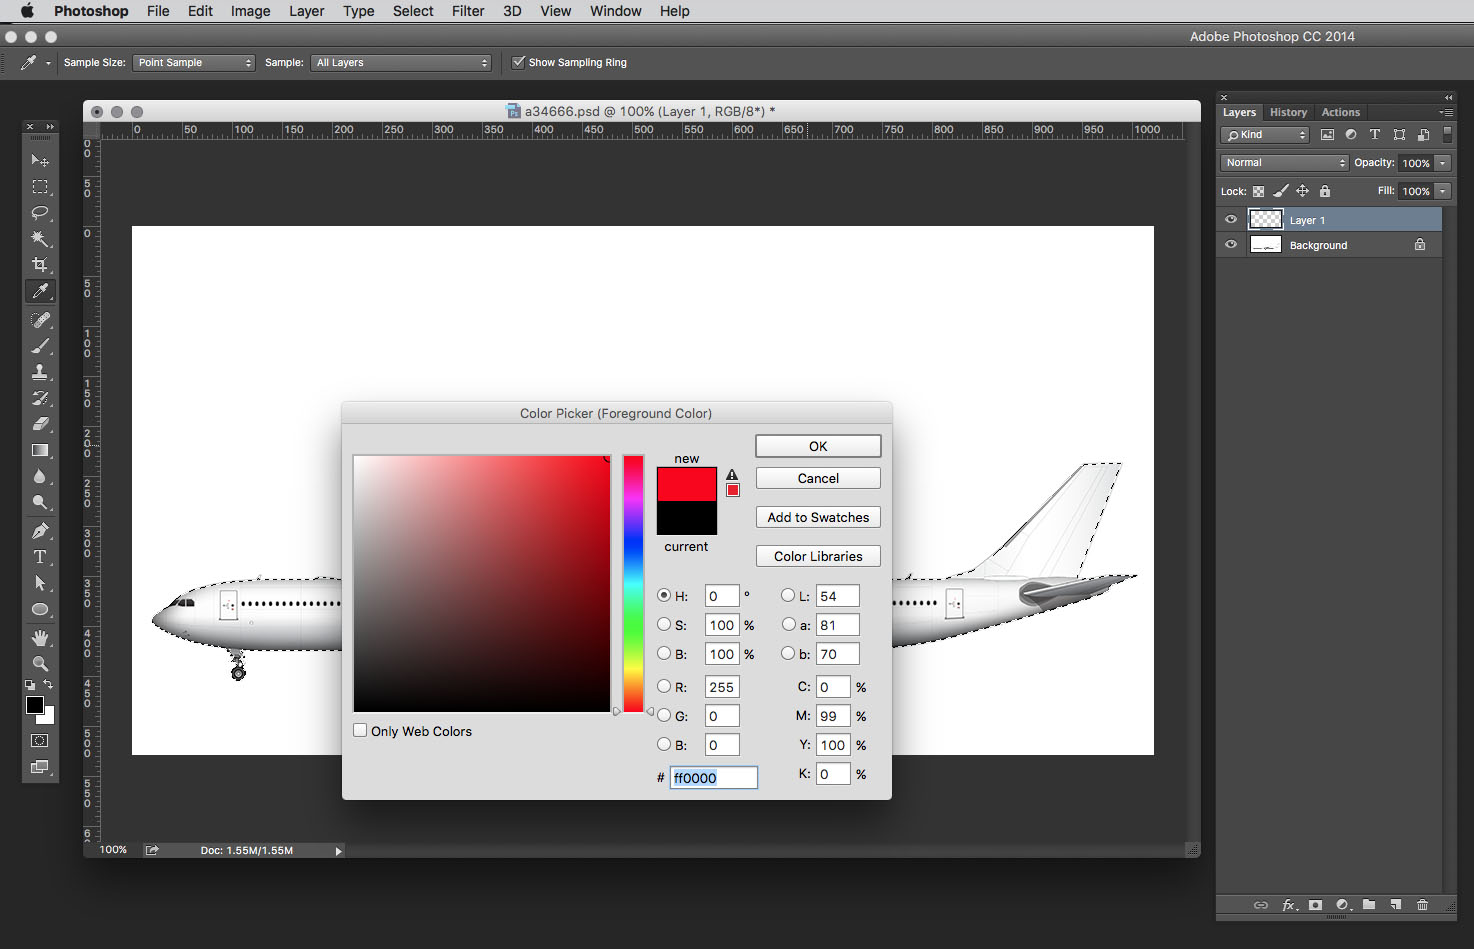Select the Crop tool
The height and width of the screenshot is (949, 1474).
tap(40, 265)
